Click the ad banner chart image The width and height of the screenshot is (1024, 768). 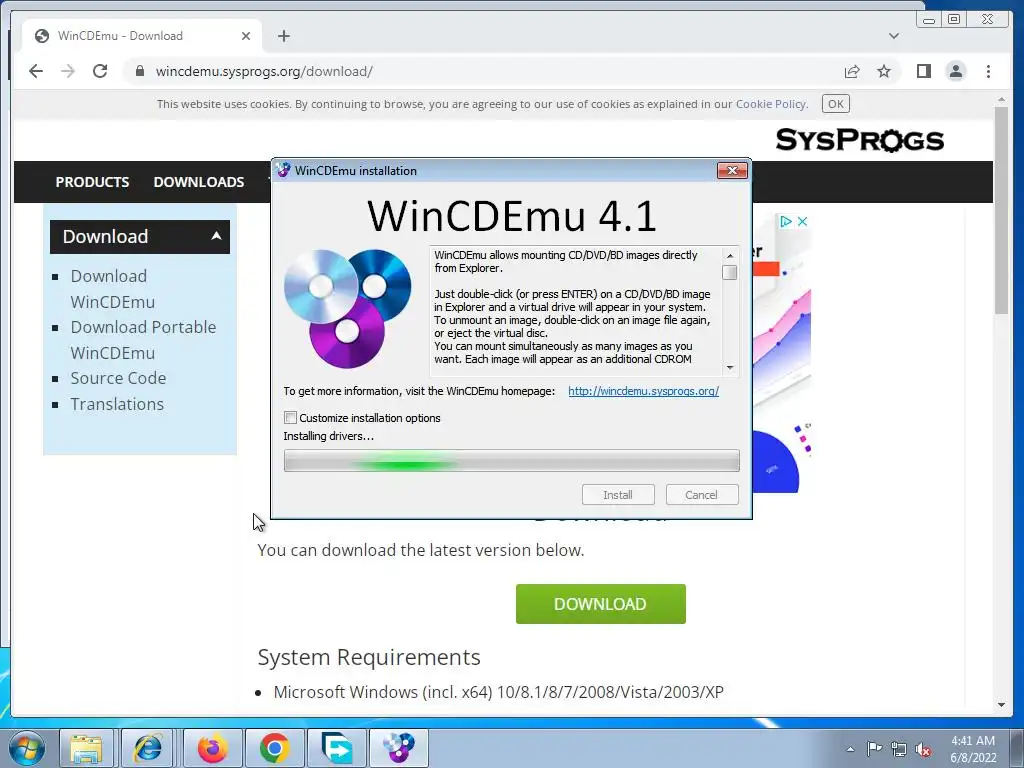coord(782,353)
